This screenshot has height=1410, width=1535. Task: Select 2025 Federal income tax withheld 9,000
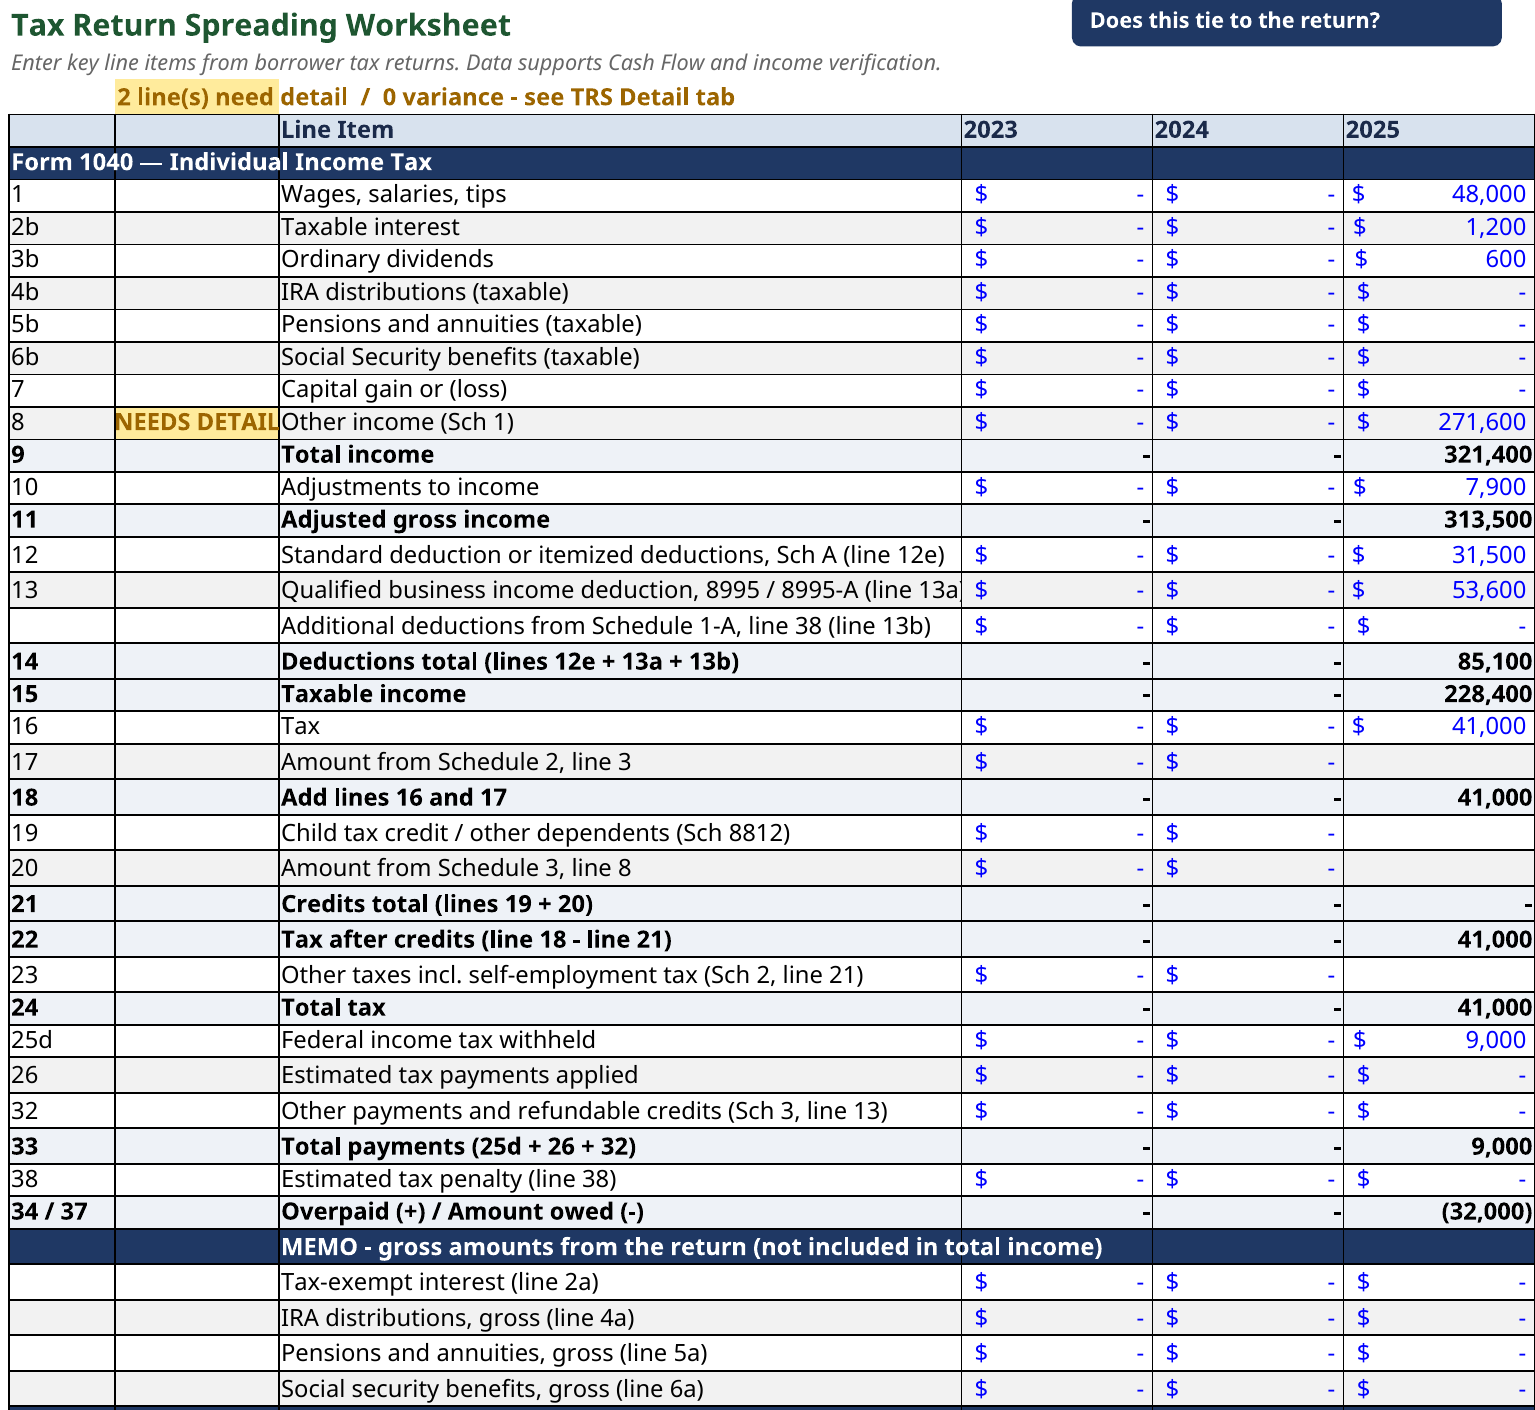pos(1438,1041)
